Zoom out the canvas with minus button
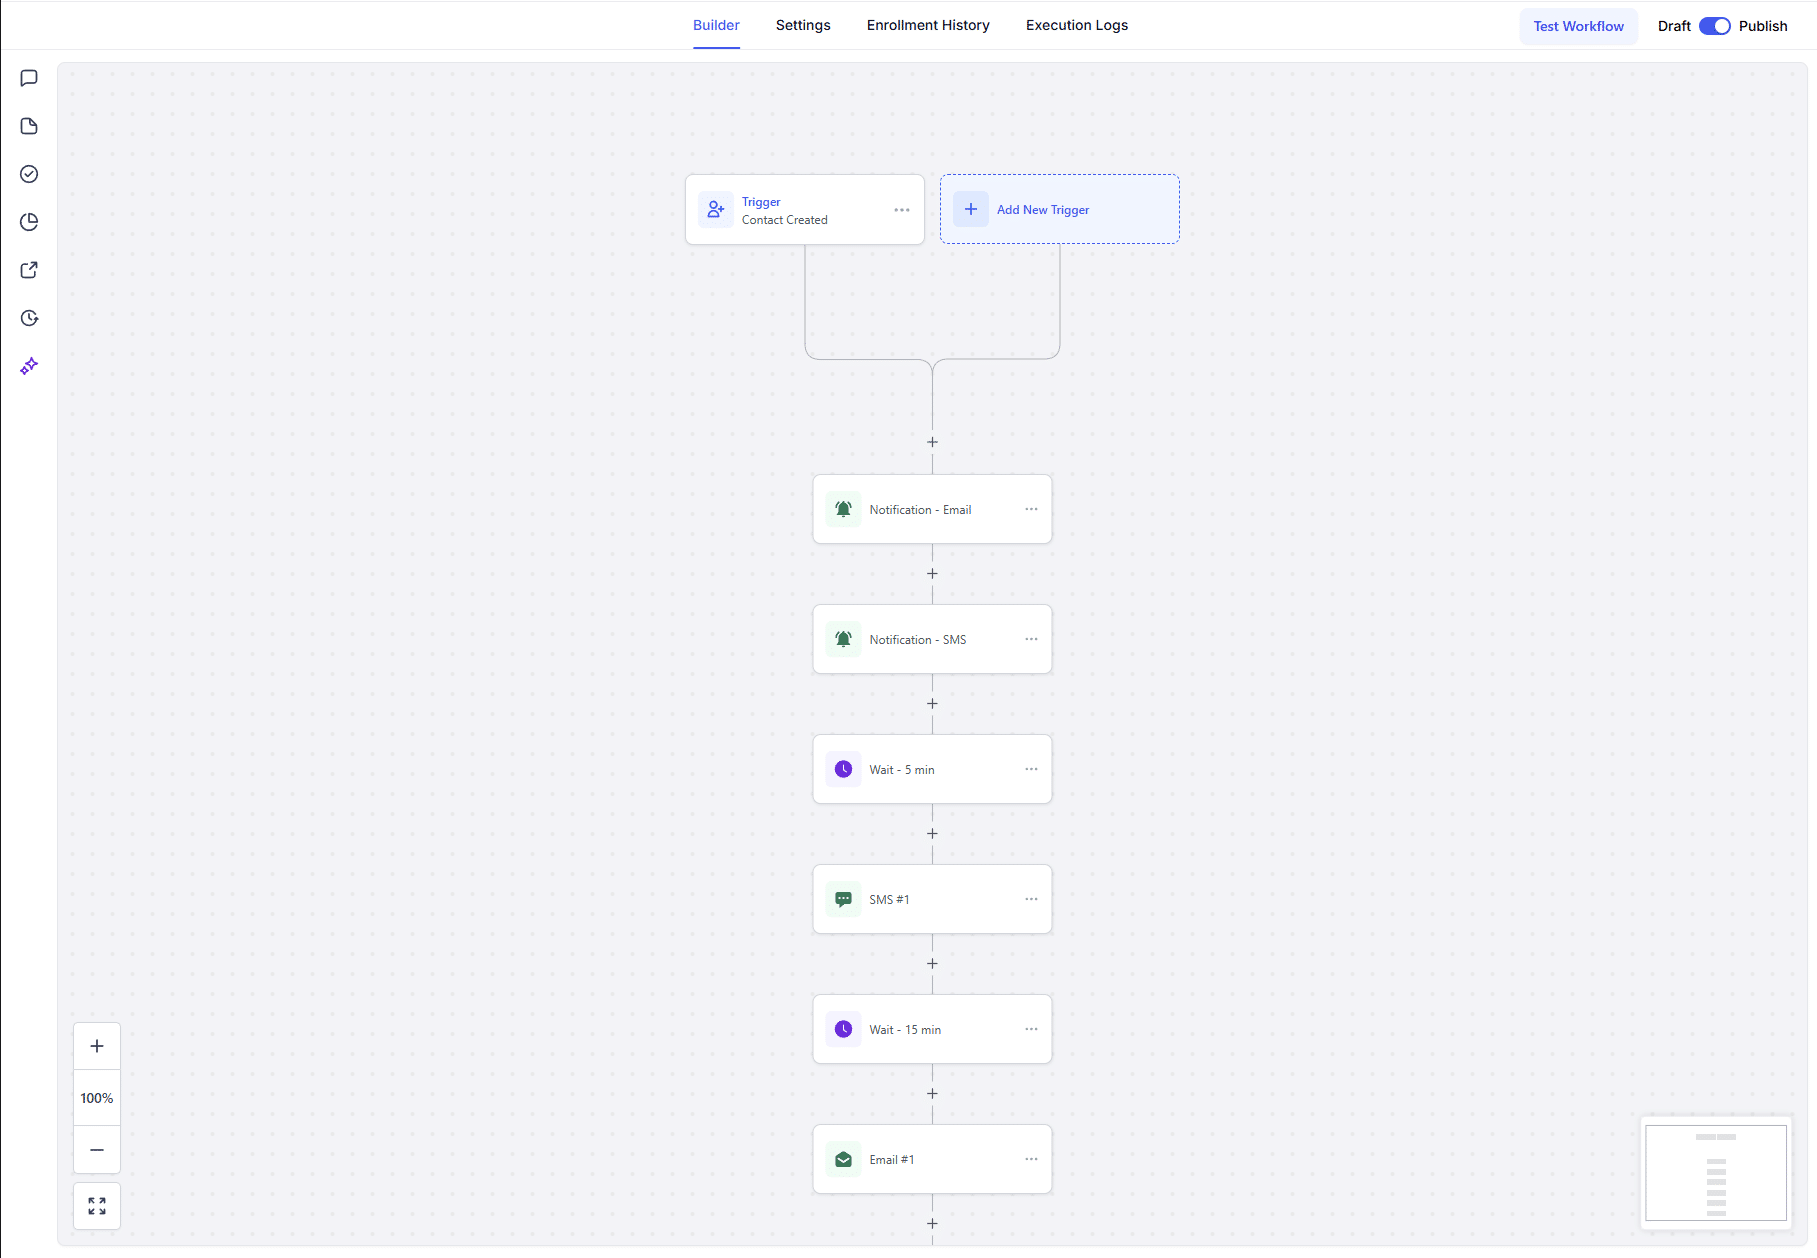 point(97,1150)
